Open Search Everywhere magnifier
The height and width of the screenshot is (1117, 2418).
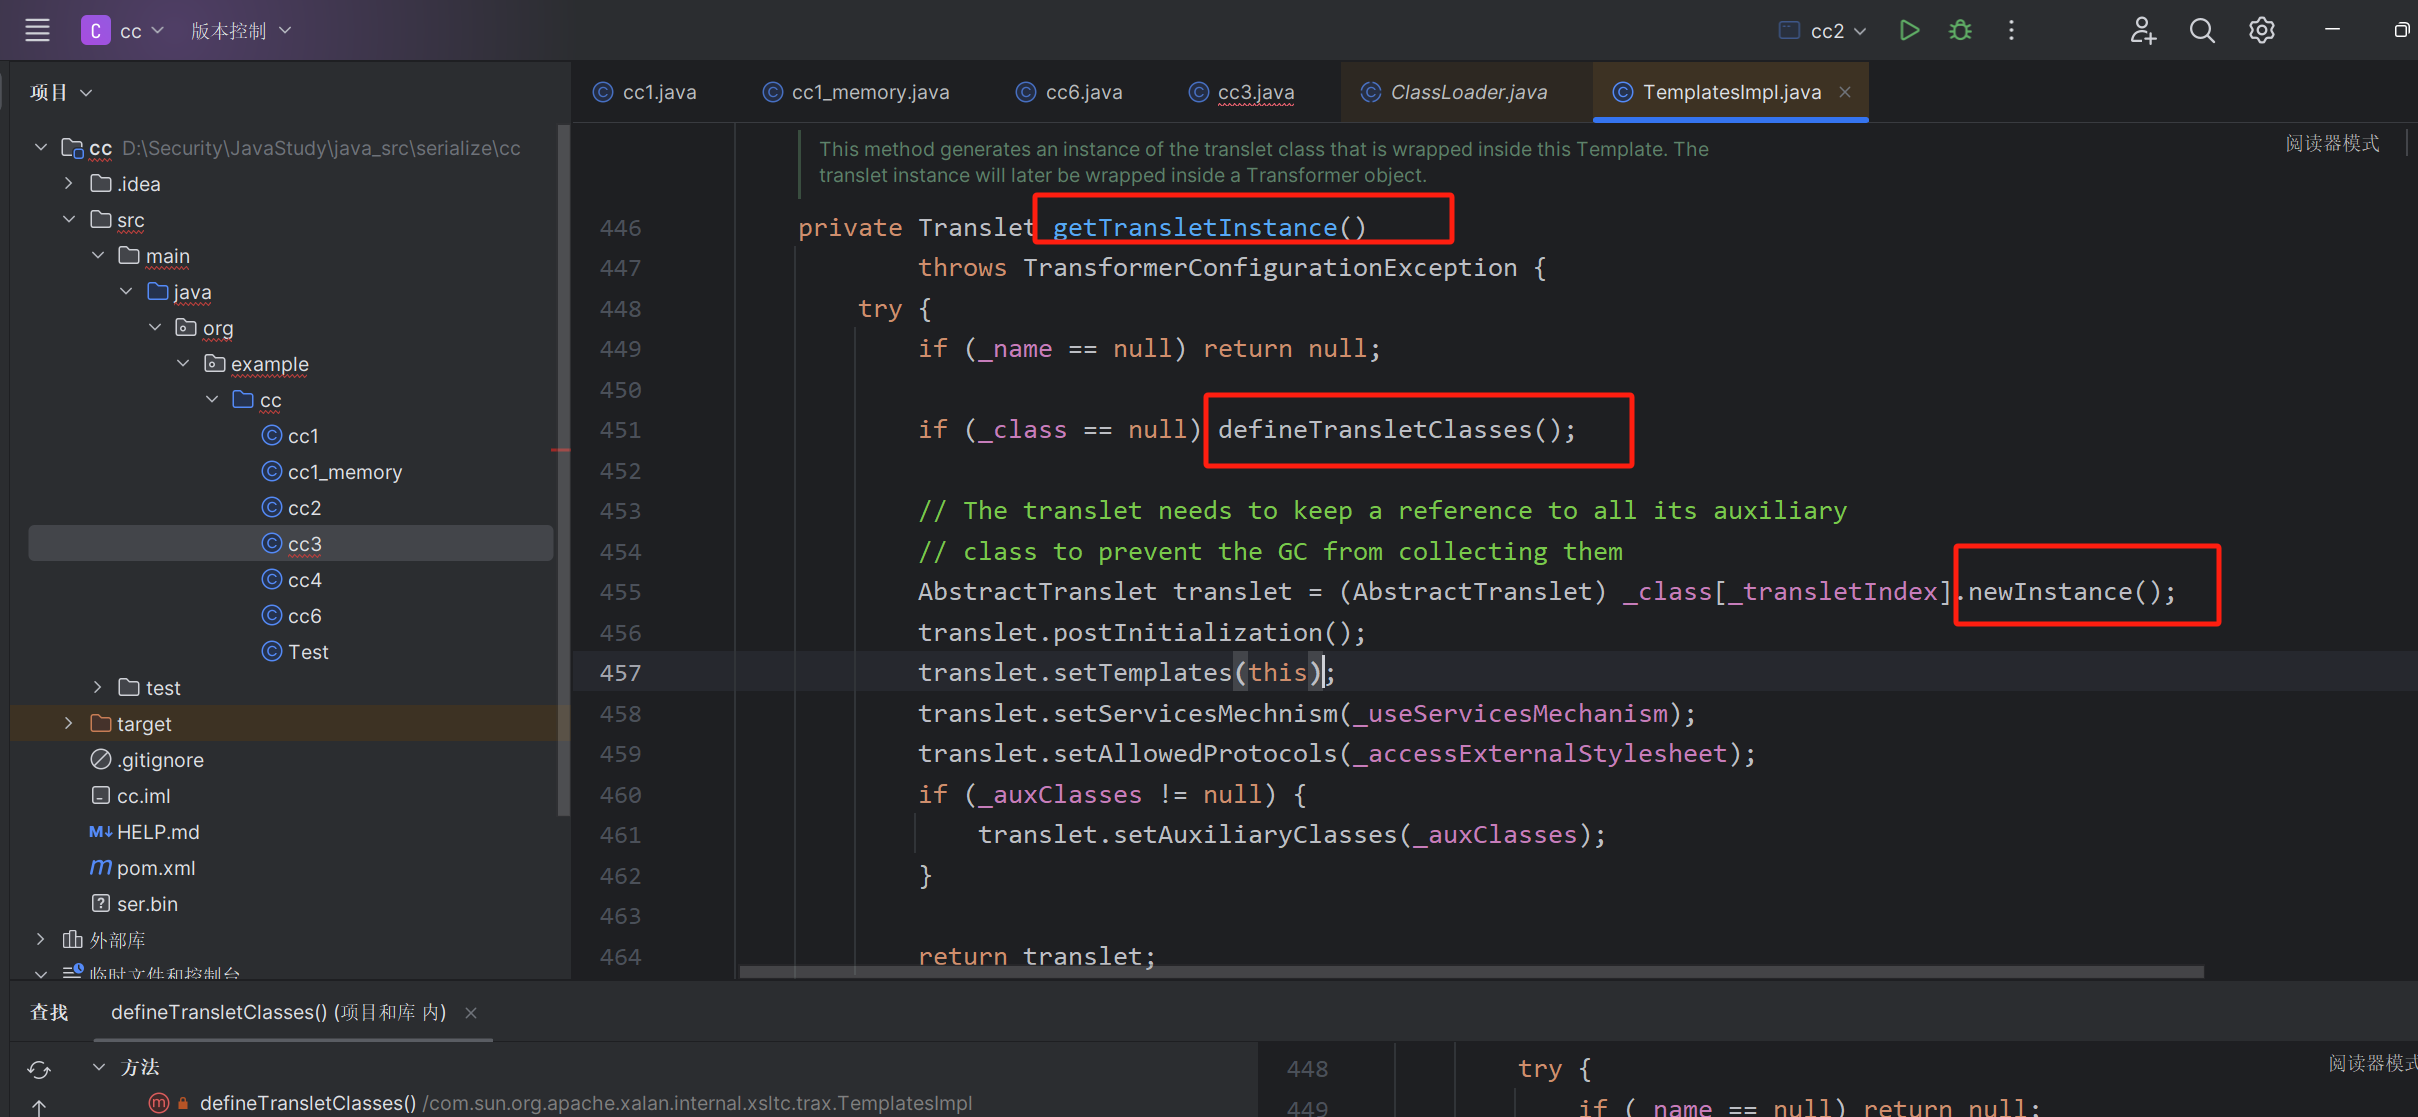coord(2201,30)
